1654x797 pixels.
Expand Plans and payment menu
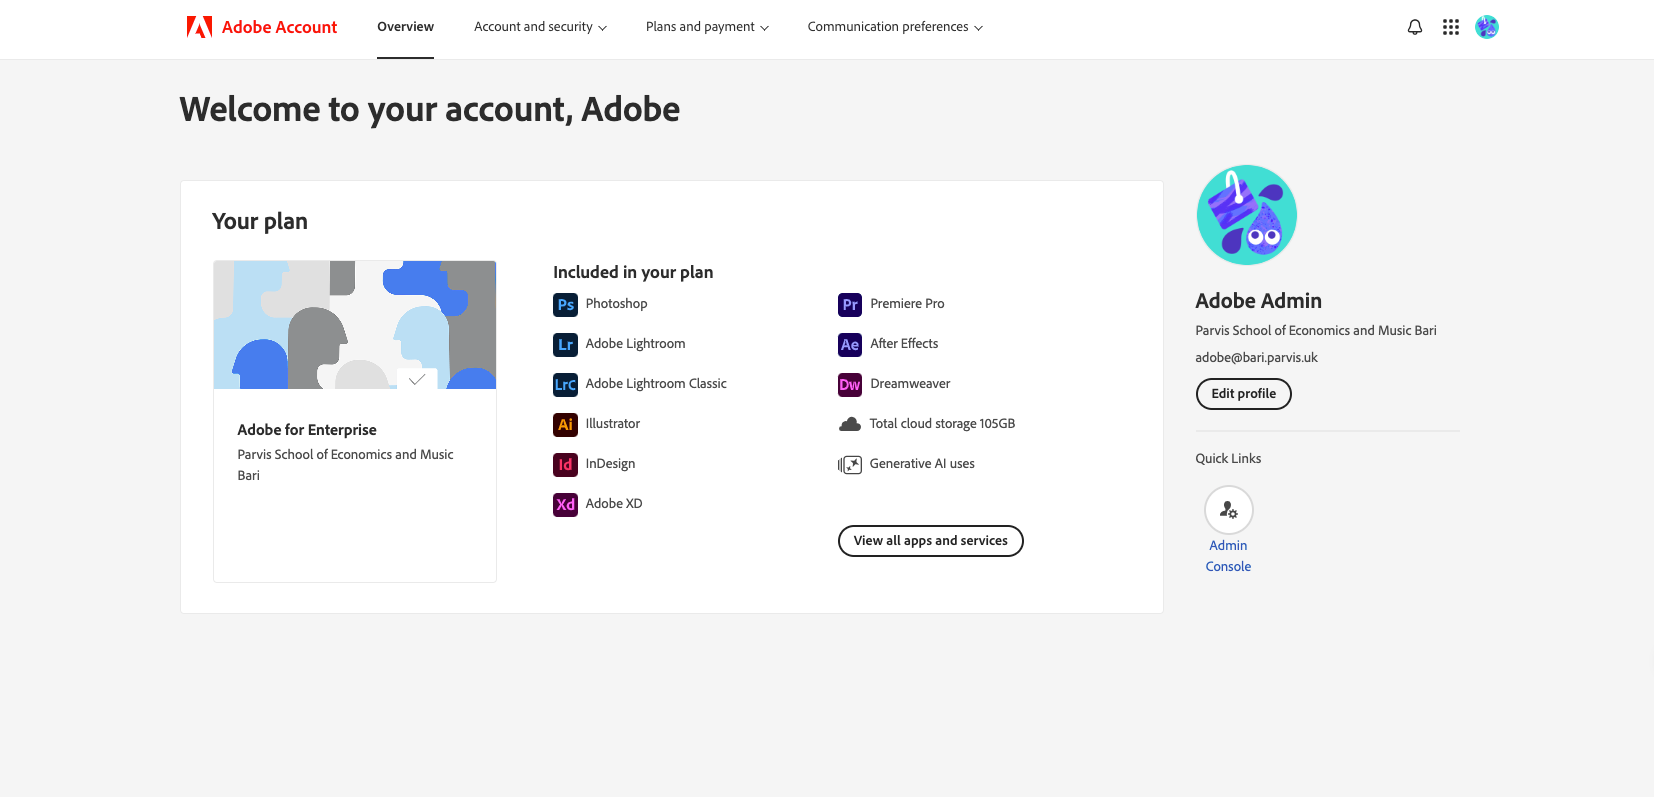pyautogui.click(x=707, y=27)
